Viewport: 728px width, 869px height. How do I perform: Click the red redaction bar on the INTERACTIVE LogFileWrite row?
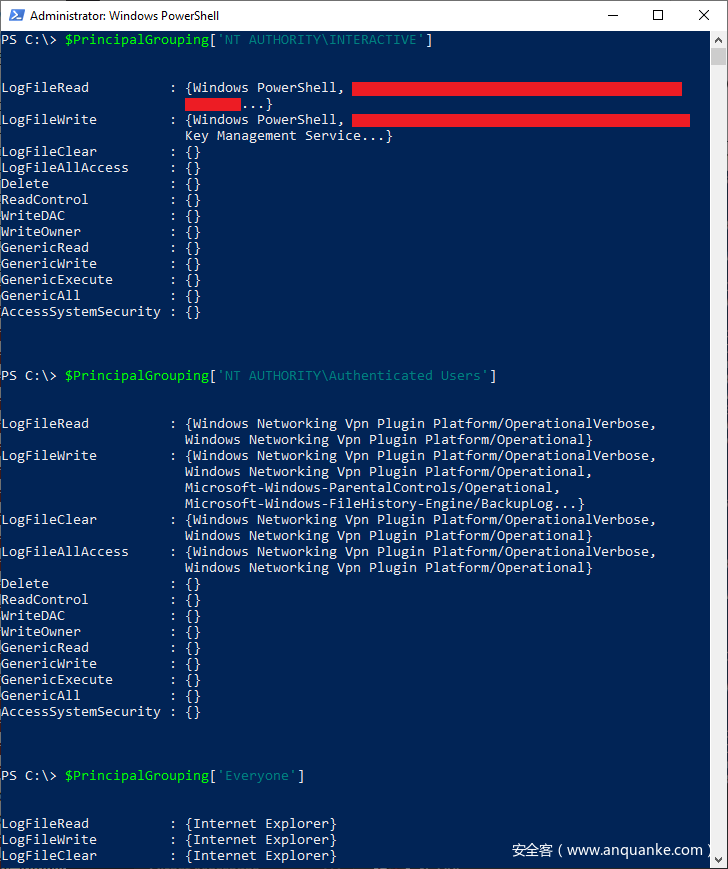[x=520, y=120]
